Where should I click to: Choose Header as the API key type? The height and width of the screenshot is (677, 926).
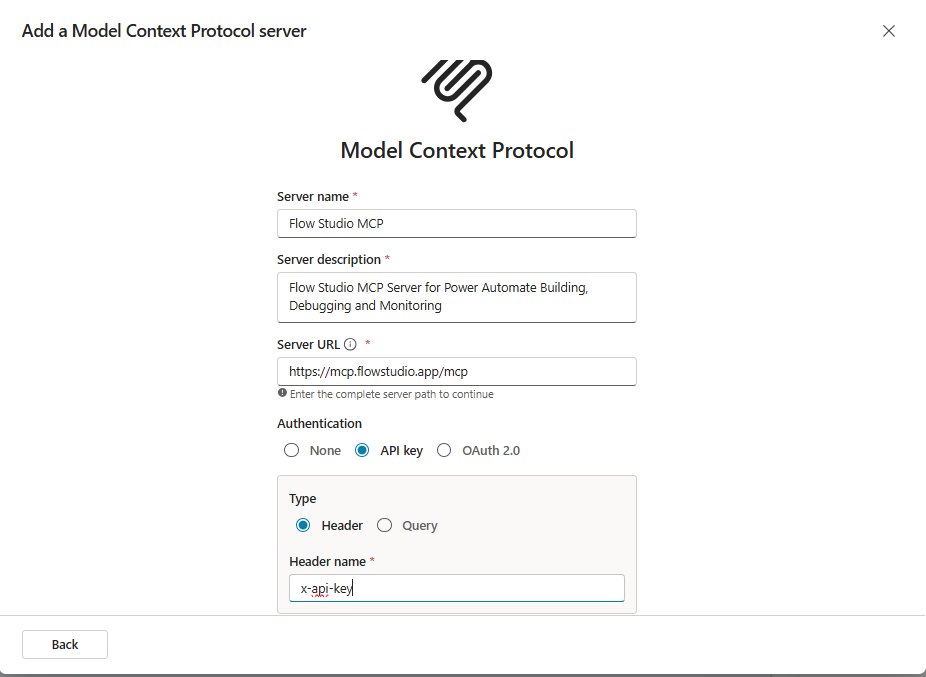304,525
